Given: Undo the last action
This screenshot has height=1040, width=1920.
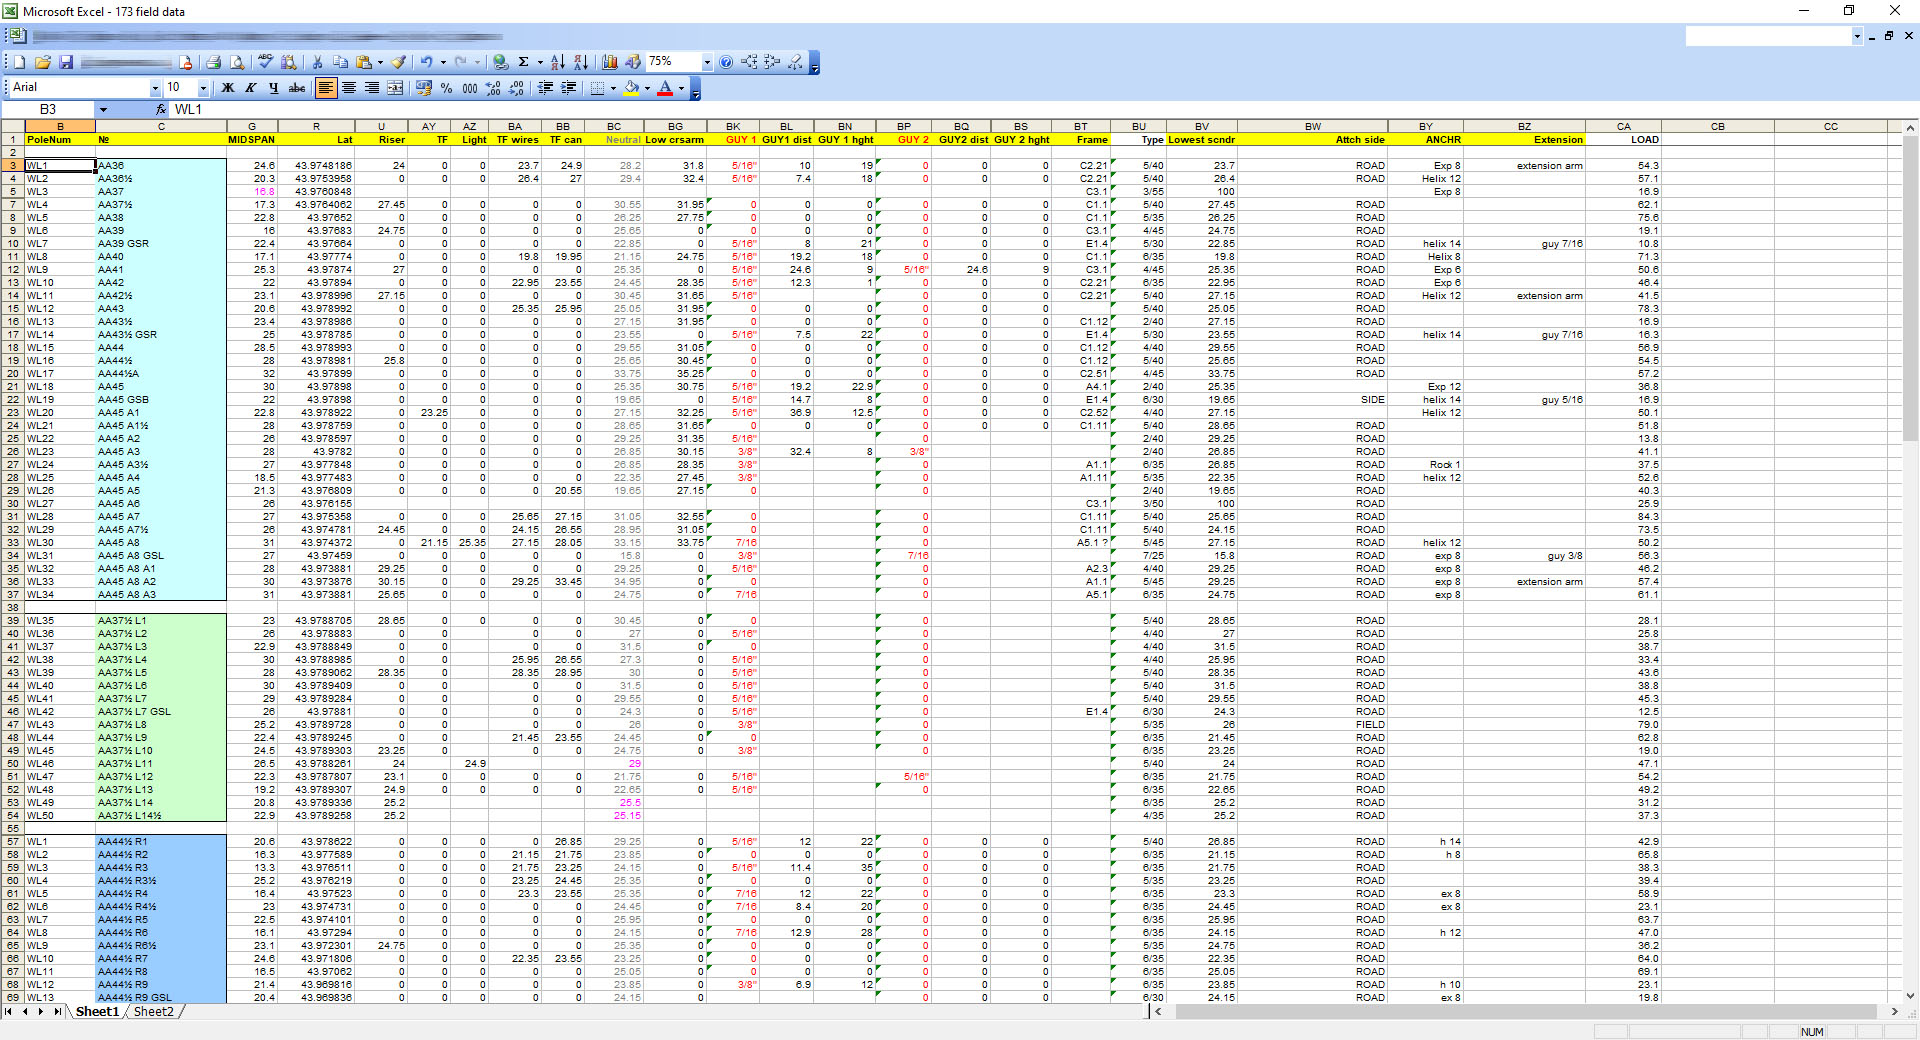Looking at the screenshot, I should coord(426,62).
